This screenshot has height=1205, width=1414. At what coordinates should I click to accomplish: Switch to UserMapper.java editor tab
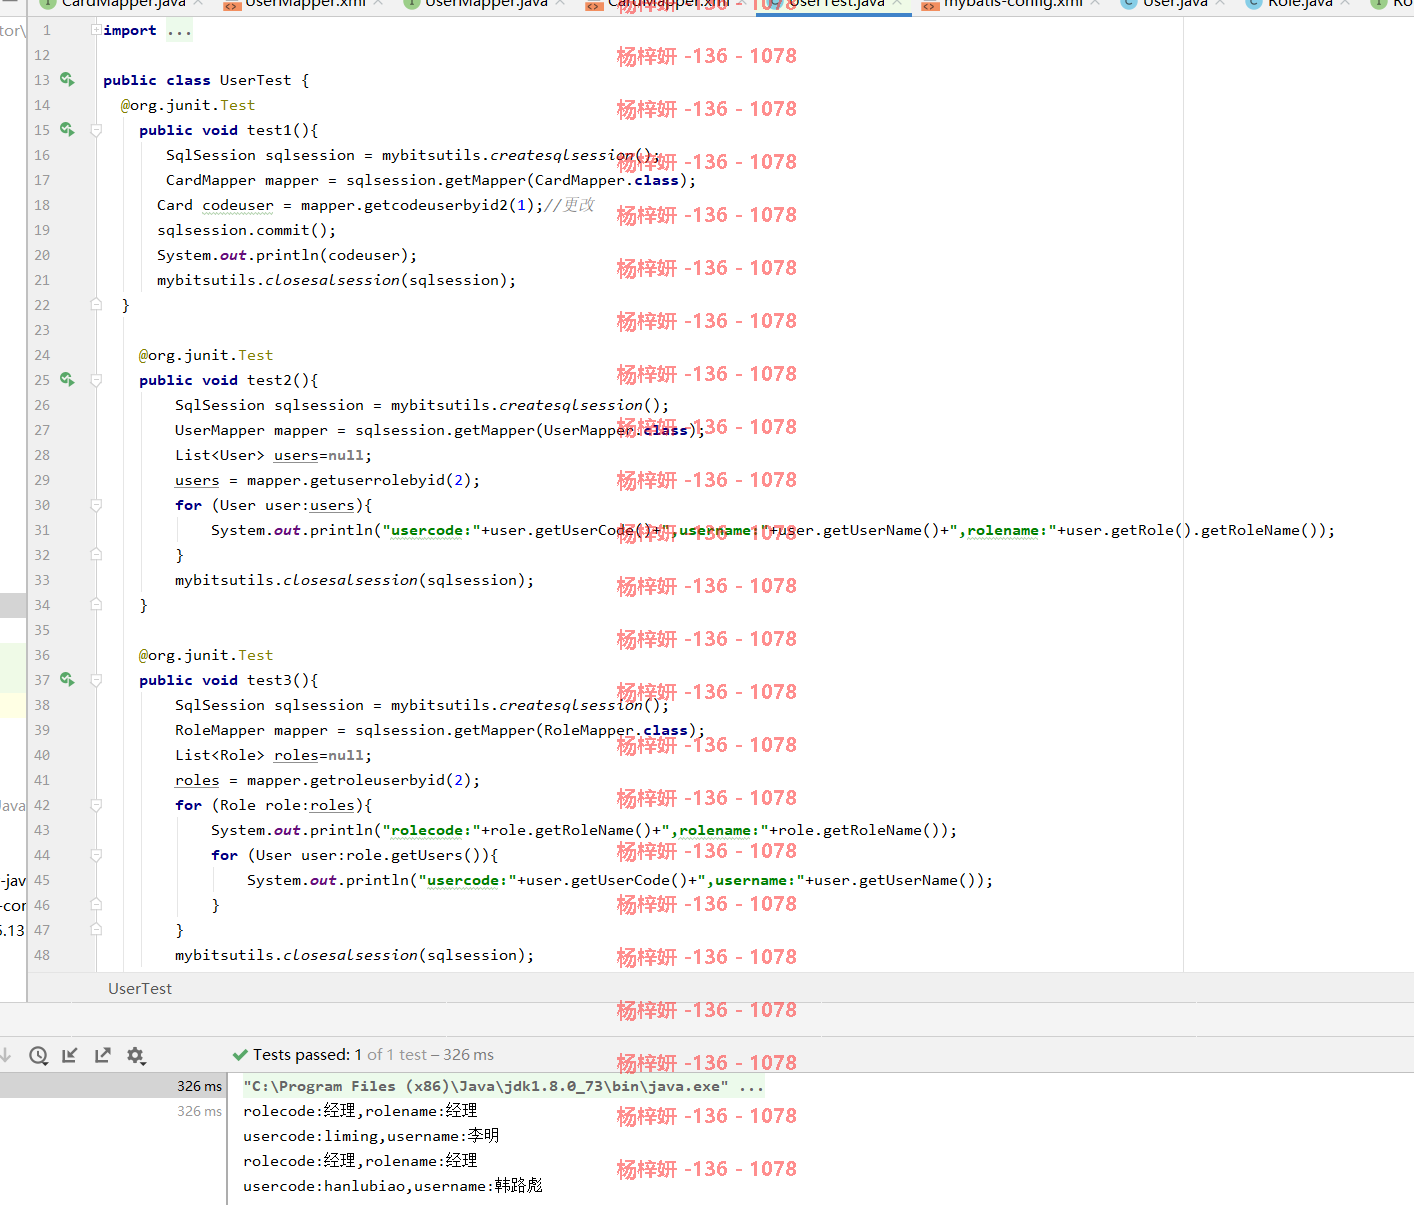[x=486, y=5]
